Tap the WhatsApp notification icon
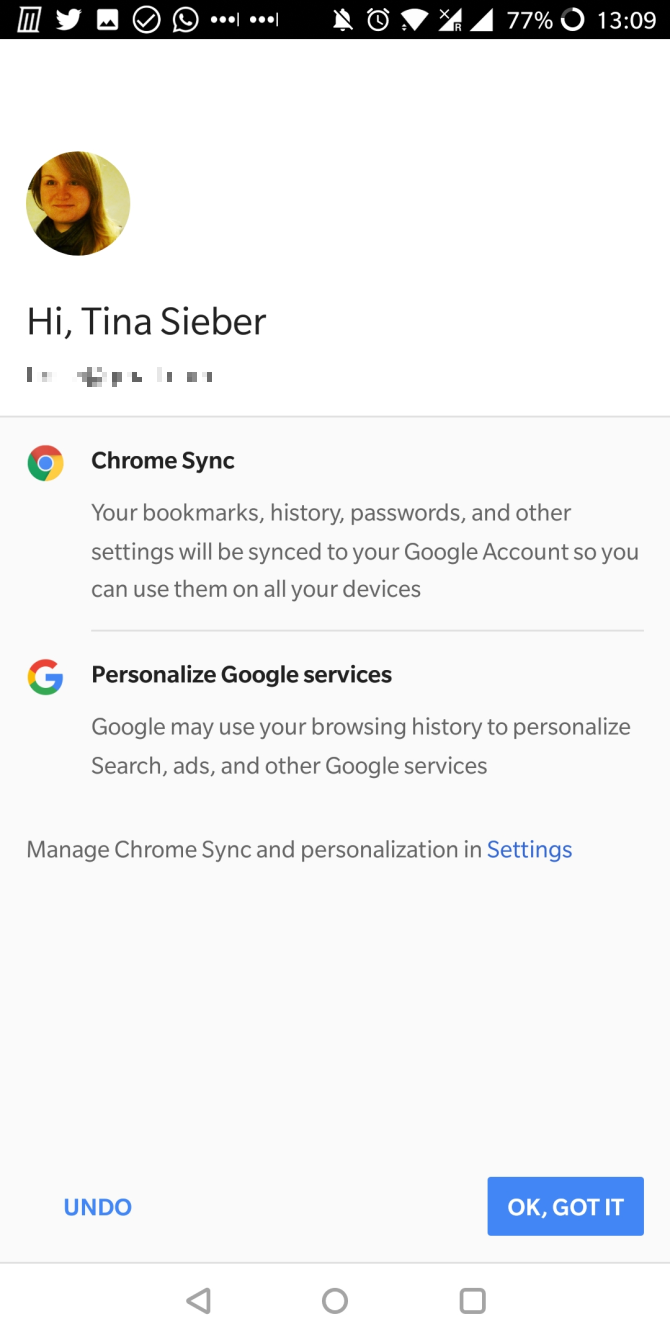670x1340 pixels. (186, 20)
